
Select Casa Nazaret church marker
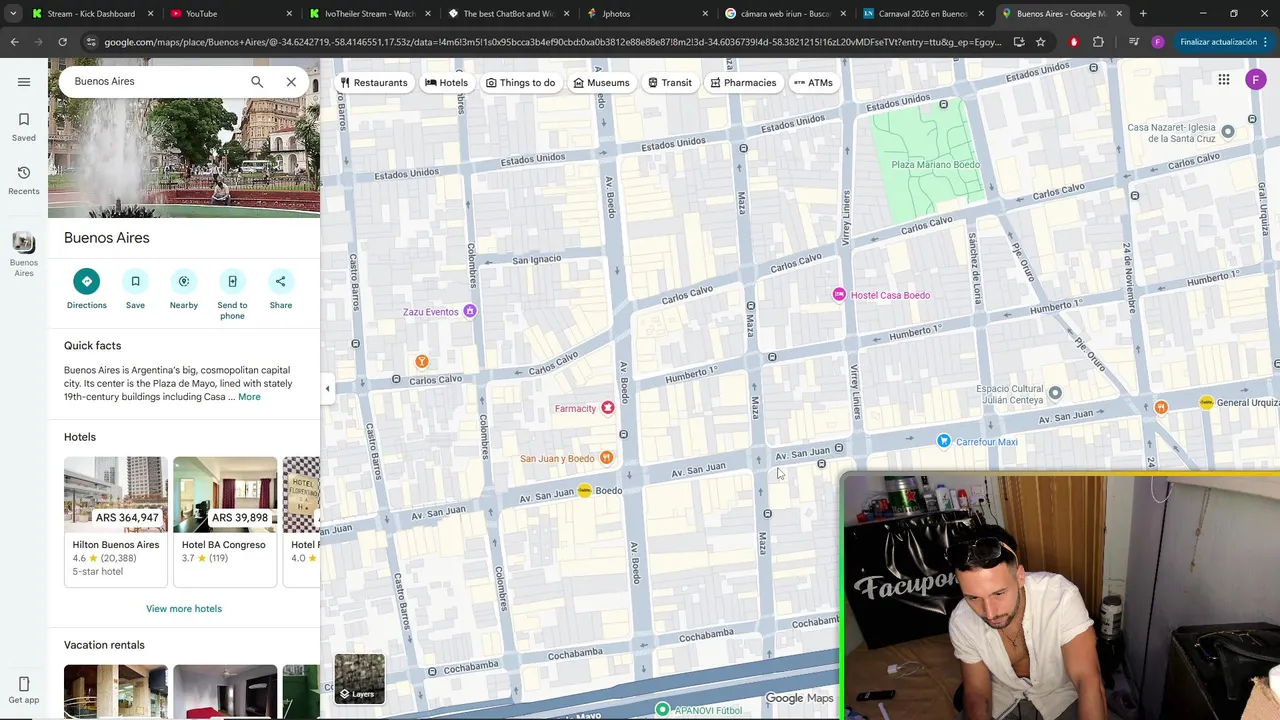point(1227,132)
